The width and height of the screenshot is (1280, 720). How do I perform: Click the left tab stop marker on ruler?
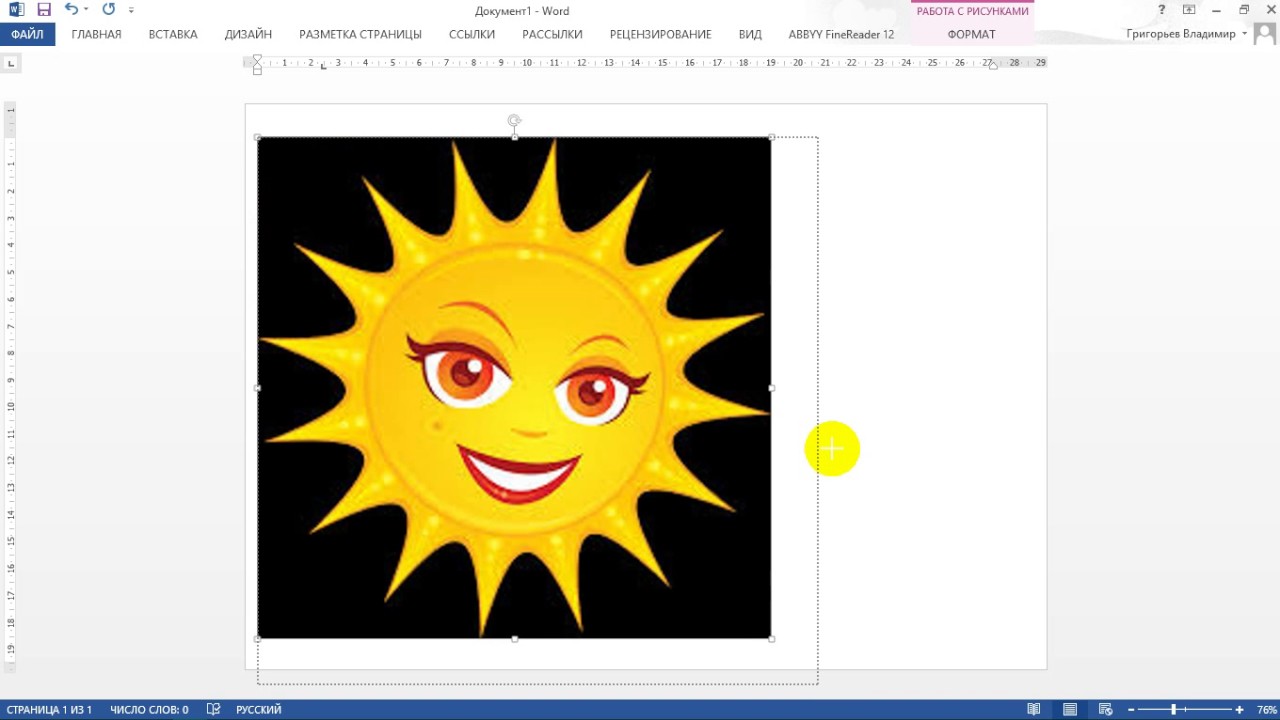point(323,66)
